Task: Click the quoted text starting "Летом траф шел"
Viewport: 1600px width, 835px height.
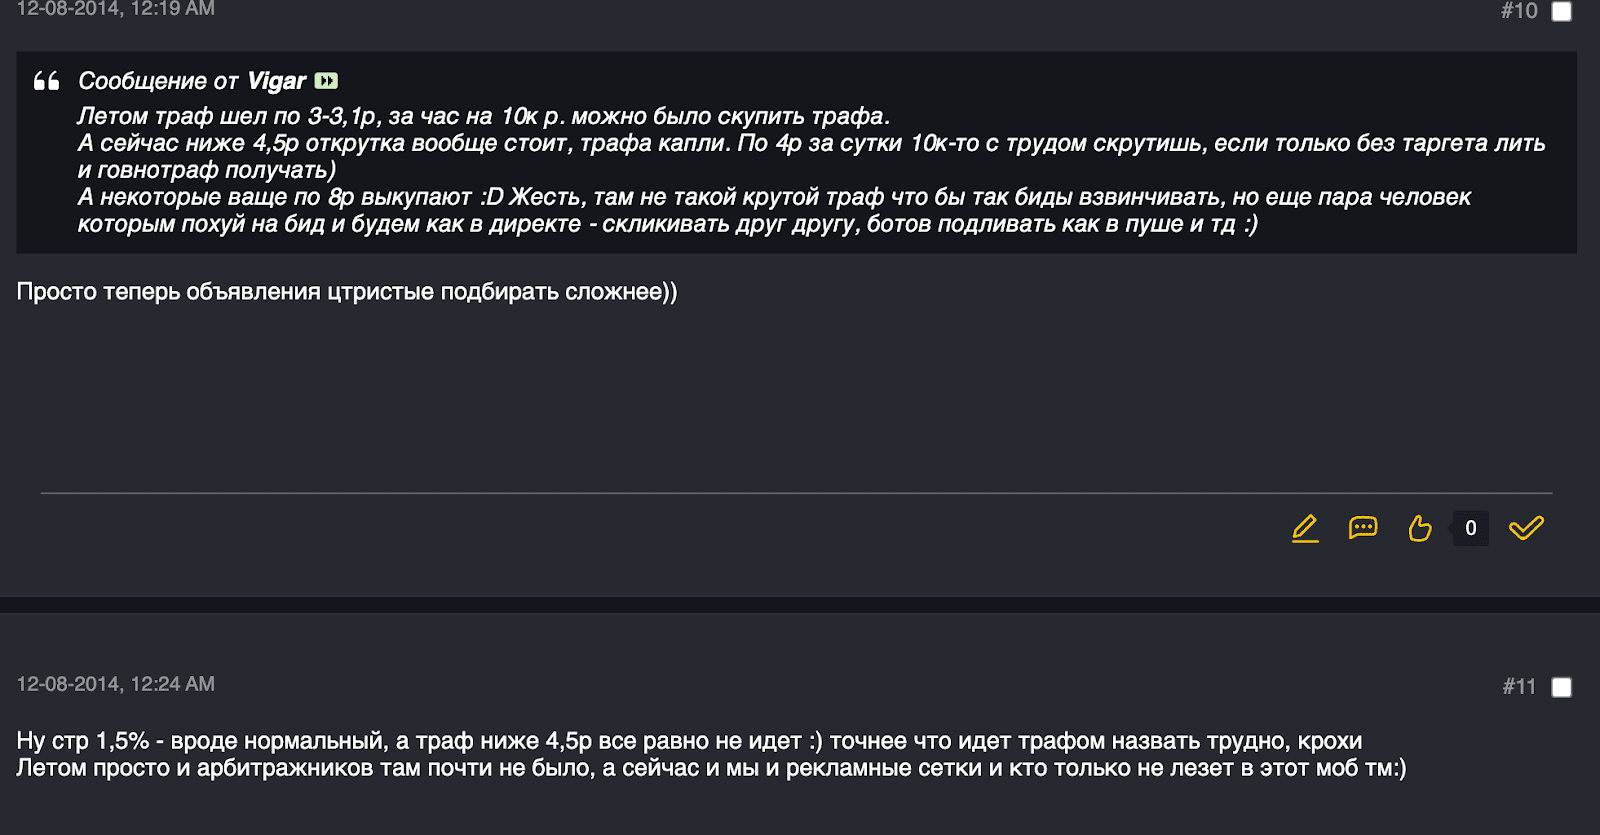Action: 483,116
